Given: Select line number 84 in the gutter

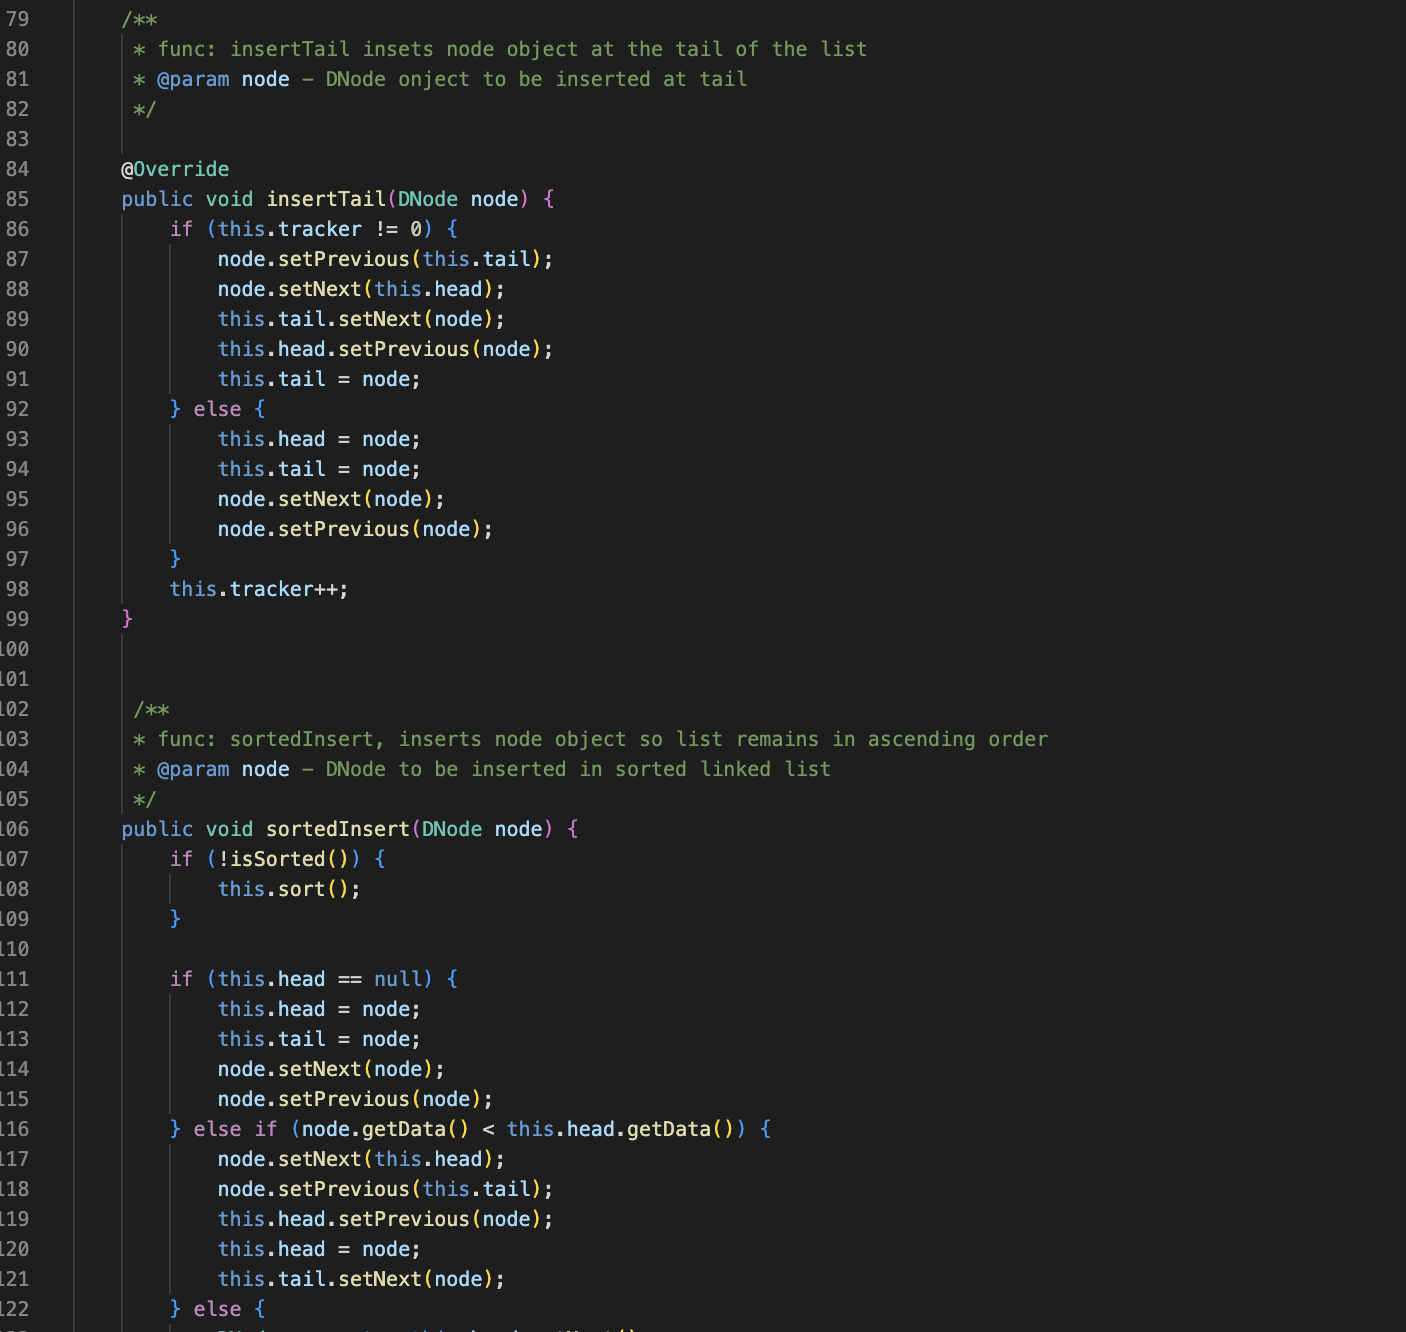Looking at the screenshot, I should [x=17, y=169].
